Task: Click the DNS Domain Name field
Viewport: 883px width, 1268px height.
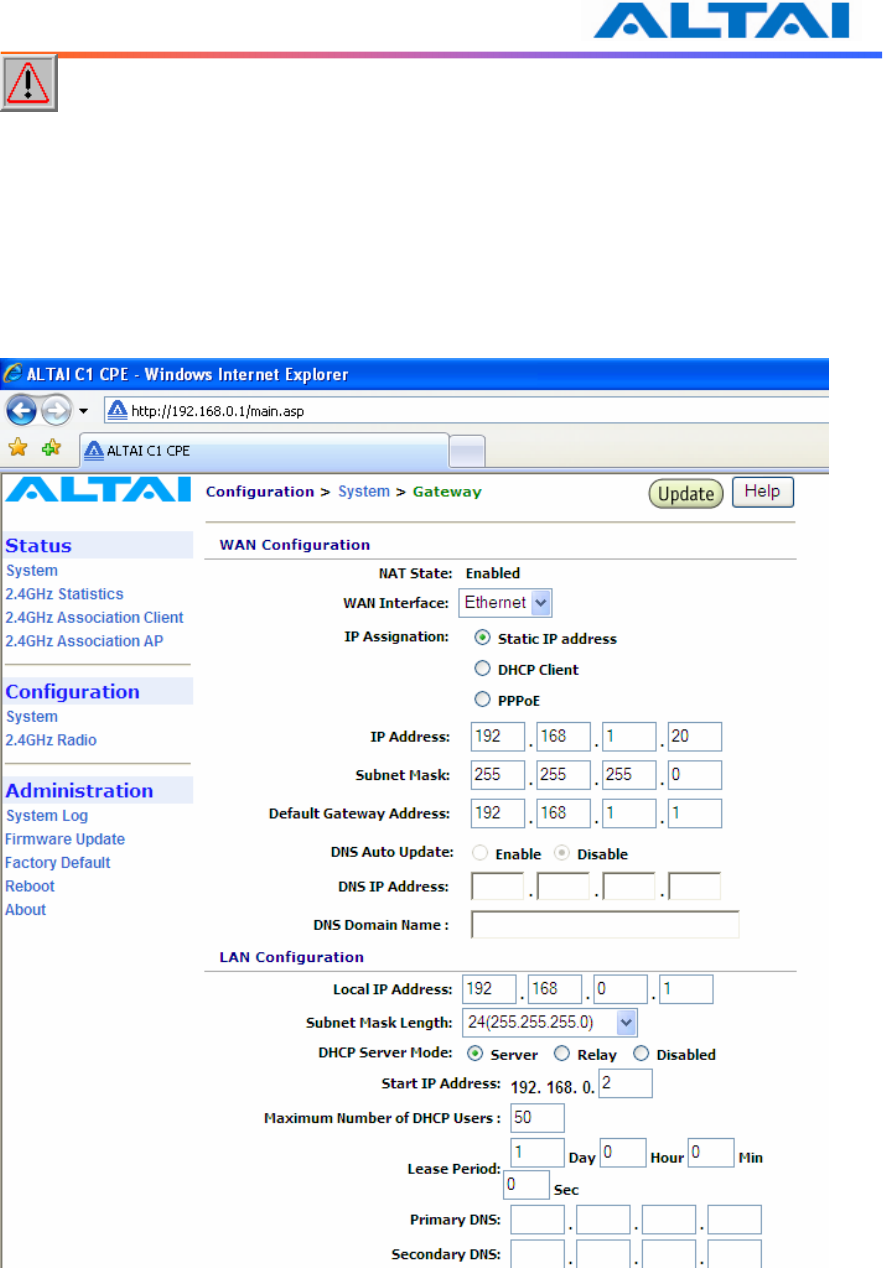Action: (x=605, y=924)
